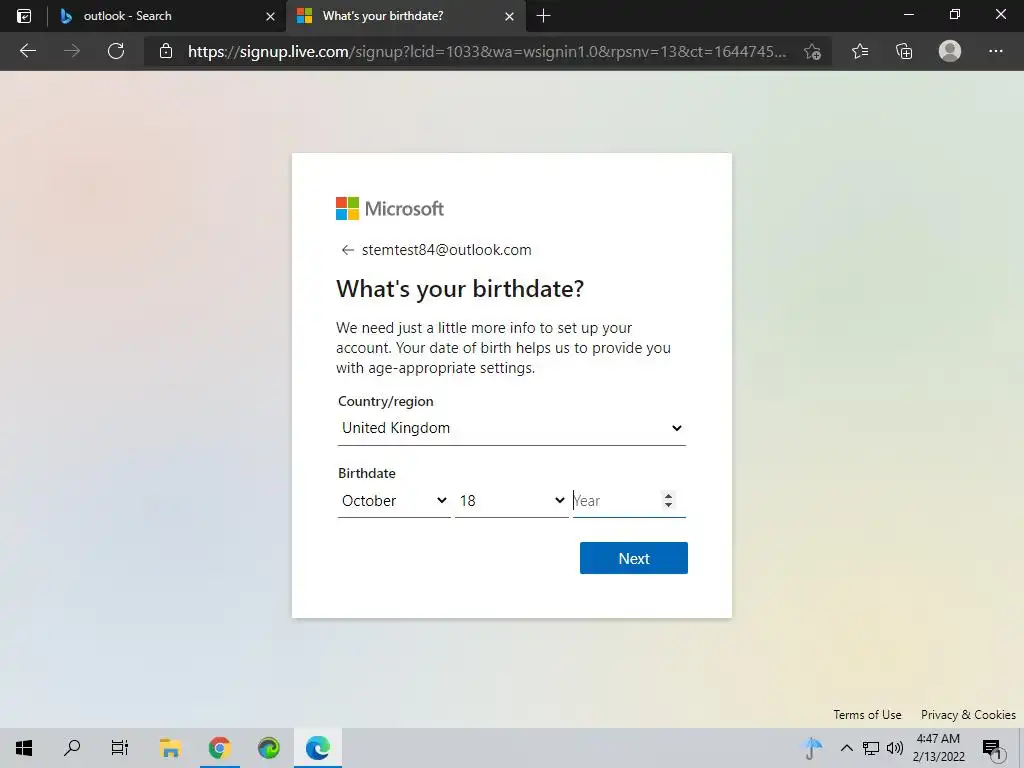Close the outlook - Search tab

click(x=270, y=16)
